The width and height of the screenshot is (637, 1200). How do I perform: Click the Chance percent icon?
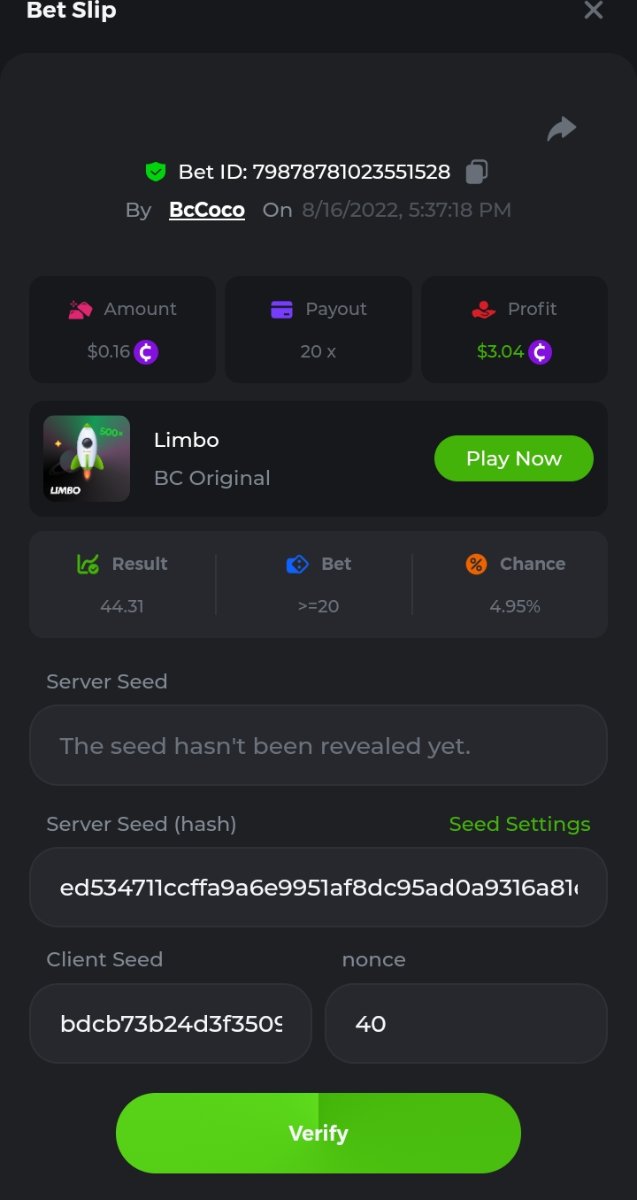[x=476, y=564]
